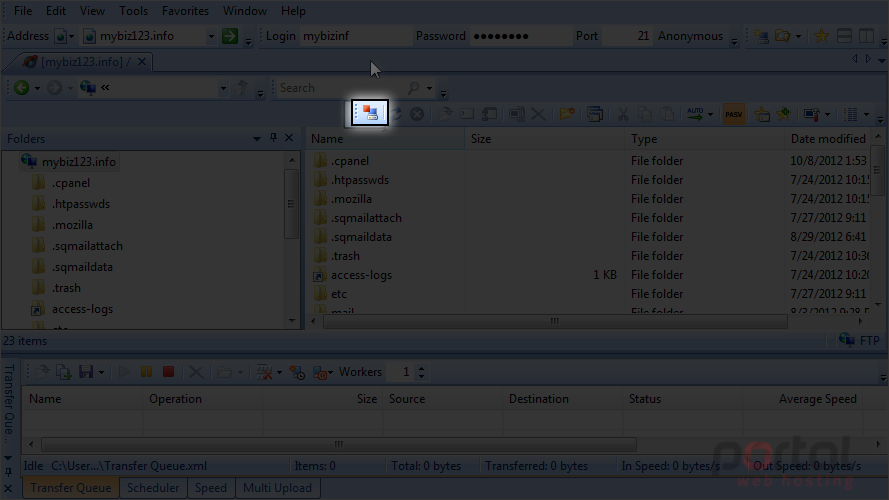889x500 pixels.
Task: Select the Transfer Queue tab
Action: pyautogui.click(x=71, y=488)
